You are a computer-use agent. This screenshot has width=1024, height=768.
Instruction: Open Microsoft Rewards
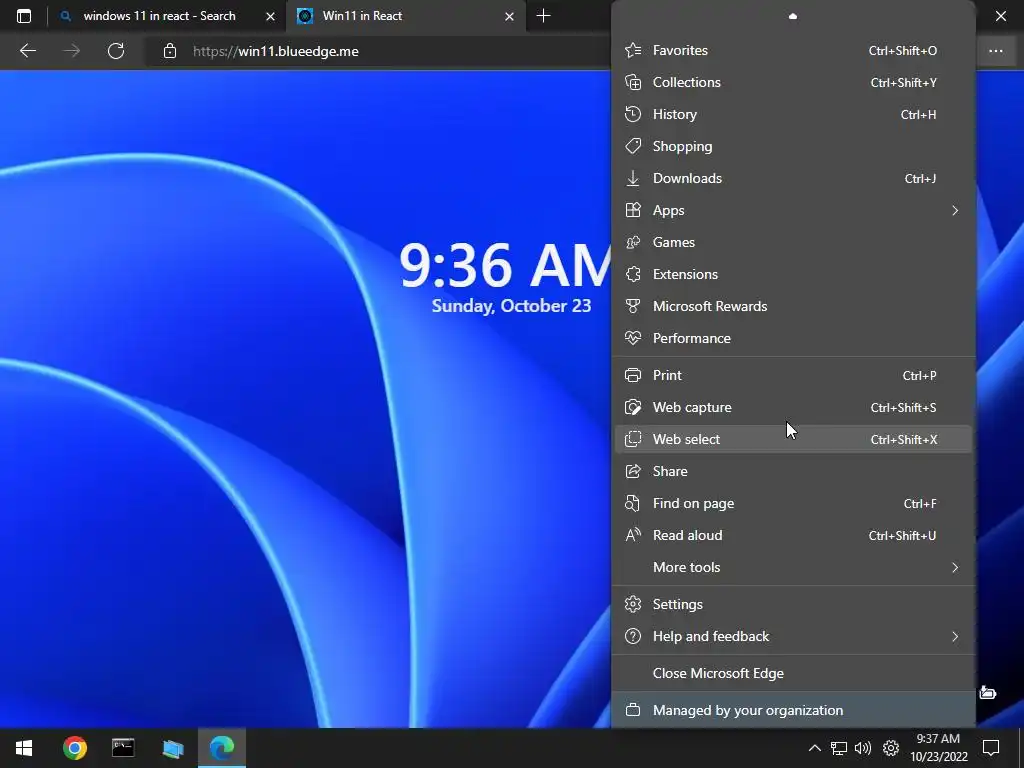(793, 306)
